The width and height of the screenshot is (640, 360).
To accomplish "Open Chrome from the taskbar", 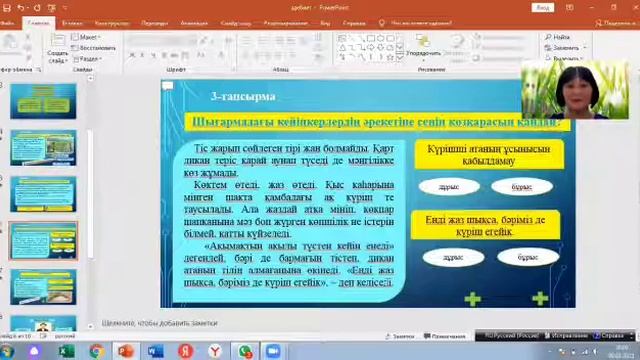I will pos(96,351).
